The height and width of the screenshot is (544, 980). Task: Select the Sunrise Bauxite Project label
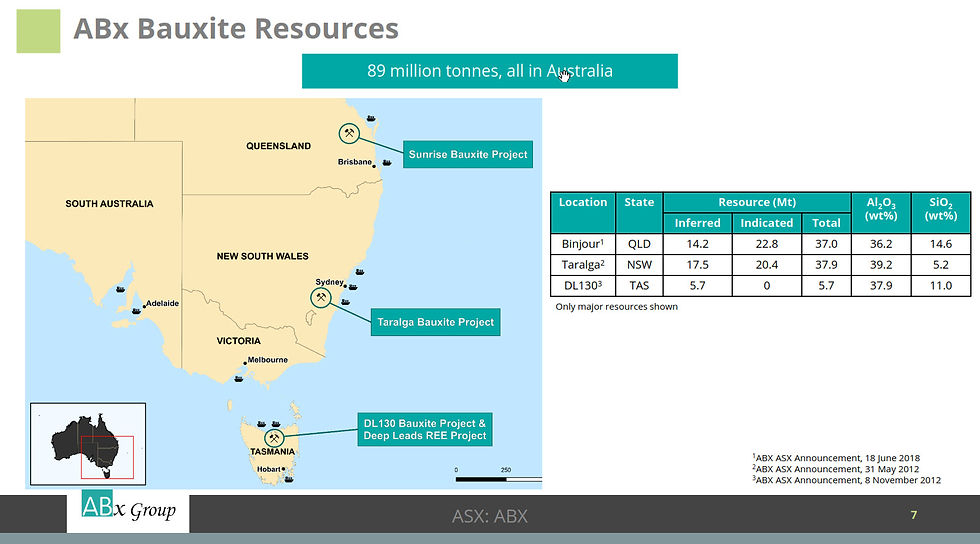[468, 154]
